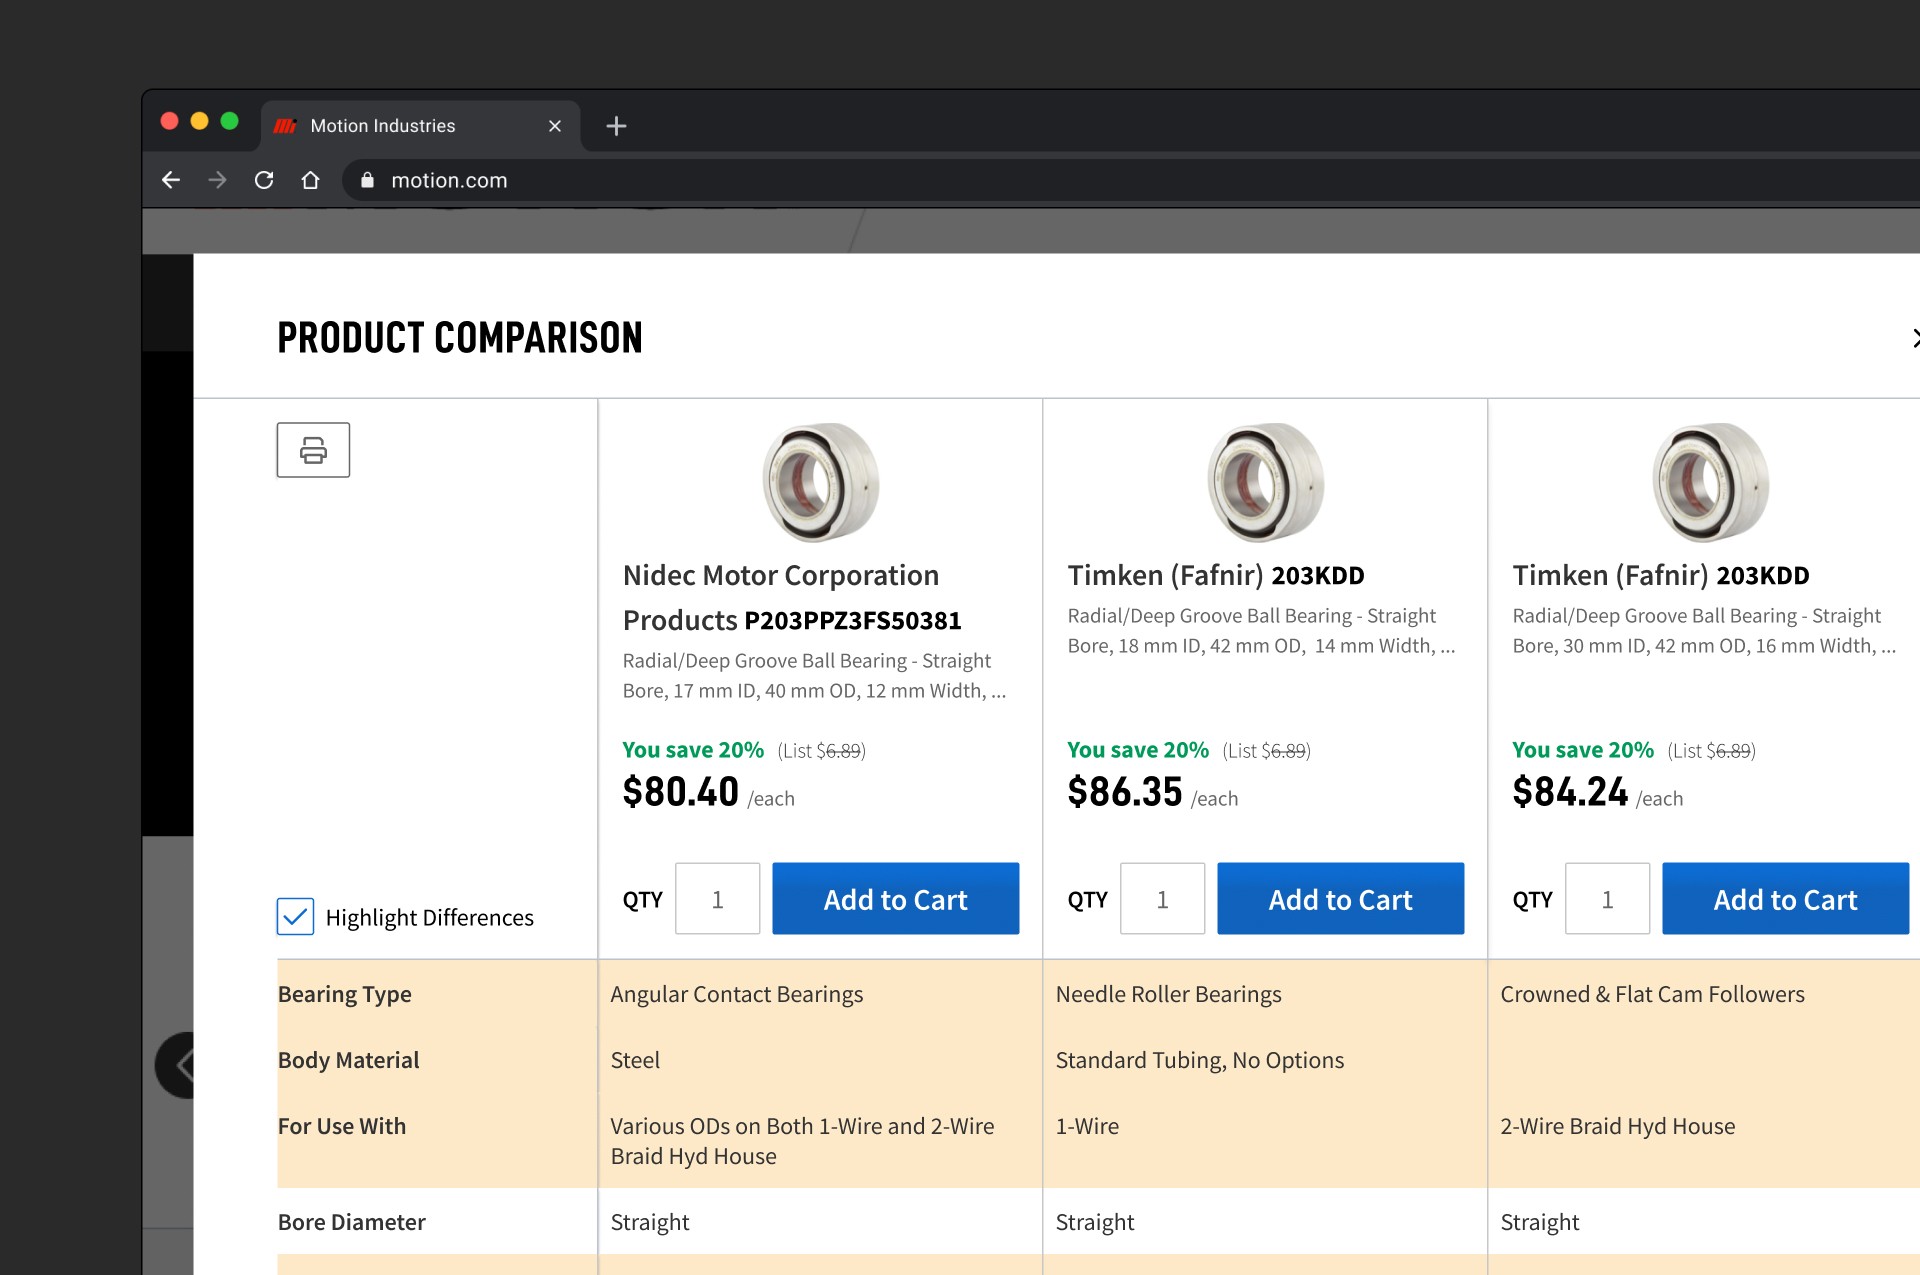
Task: Click "You save 20%" above the $84.24 price
Action: click(x=1583, y=750)
